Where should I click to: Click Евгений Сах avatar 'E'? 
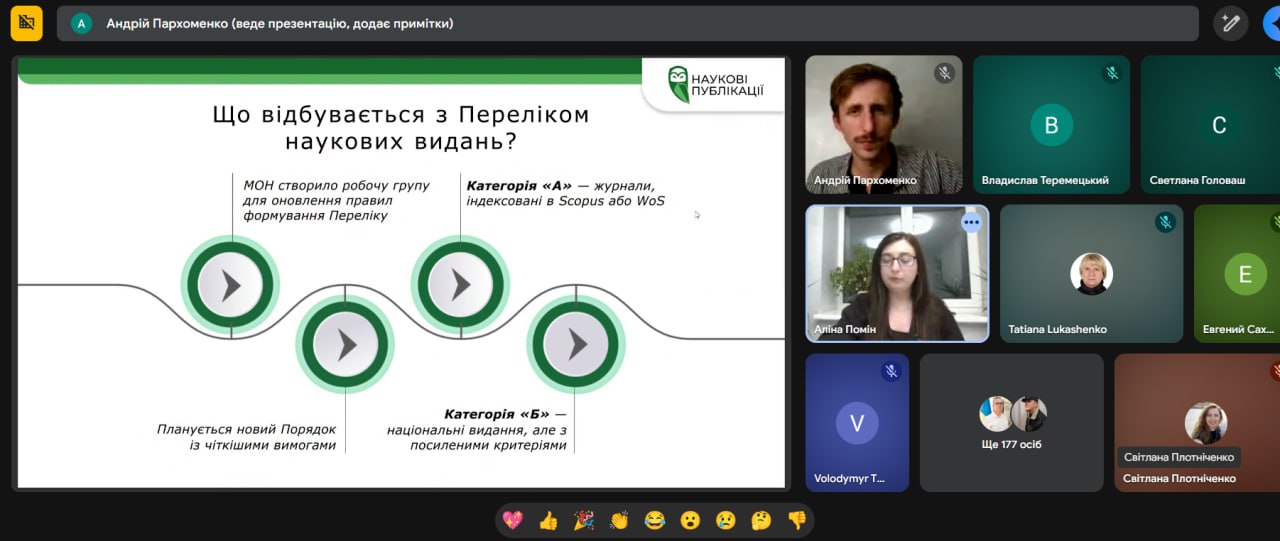coord(1245,274)
